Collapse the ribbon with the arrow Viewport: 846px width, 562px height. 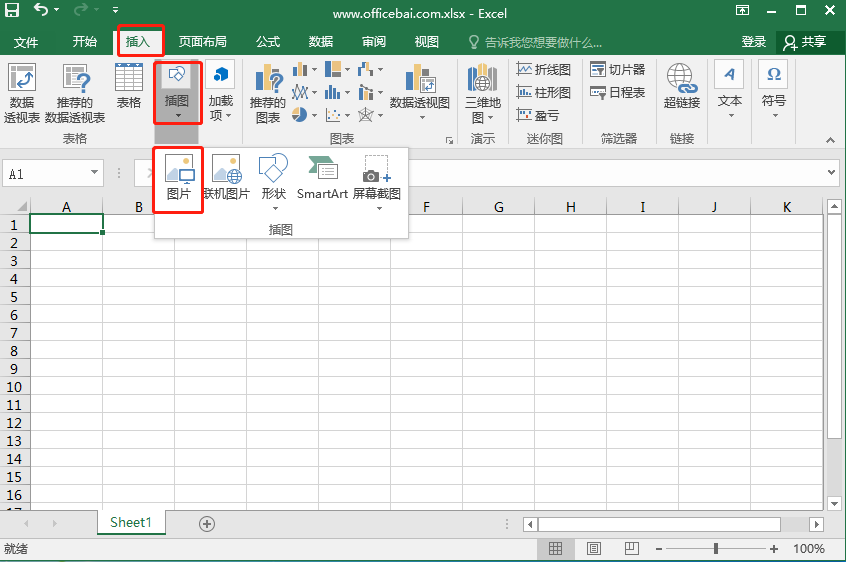point(830,140)
